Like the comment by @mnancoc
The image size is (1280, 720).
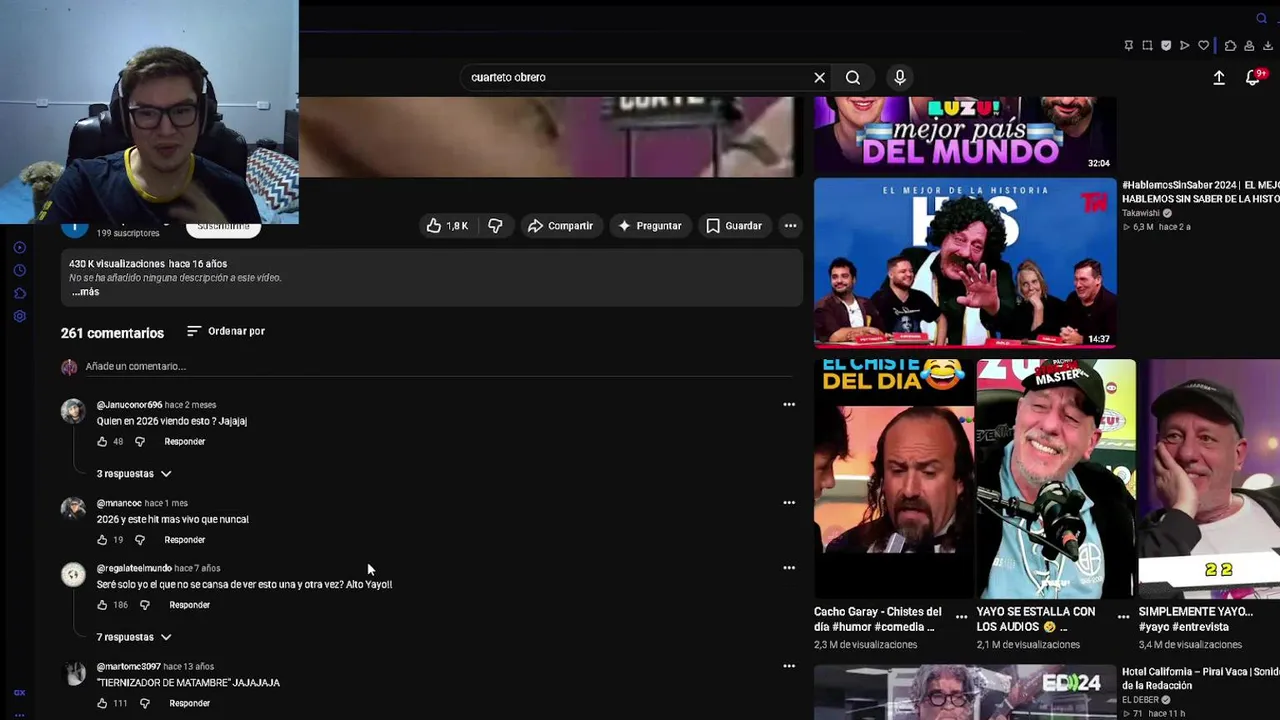click(x=102, y=540)
